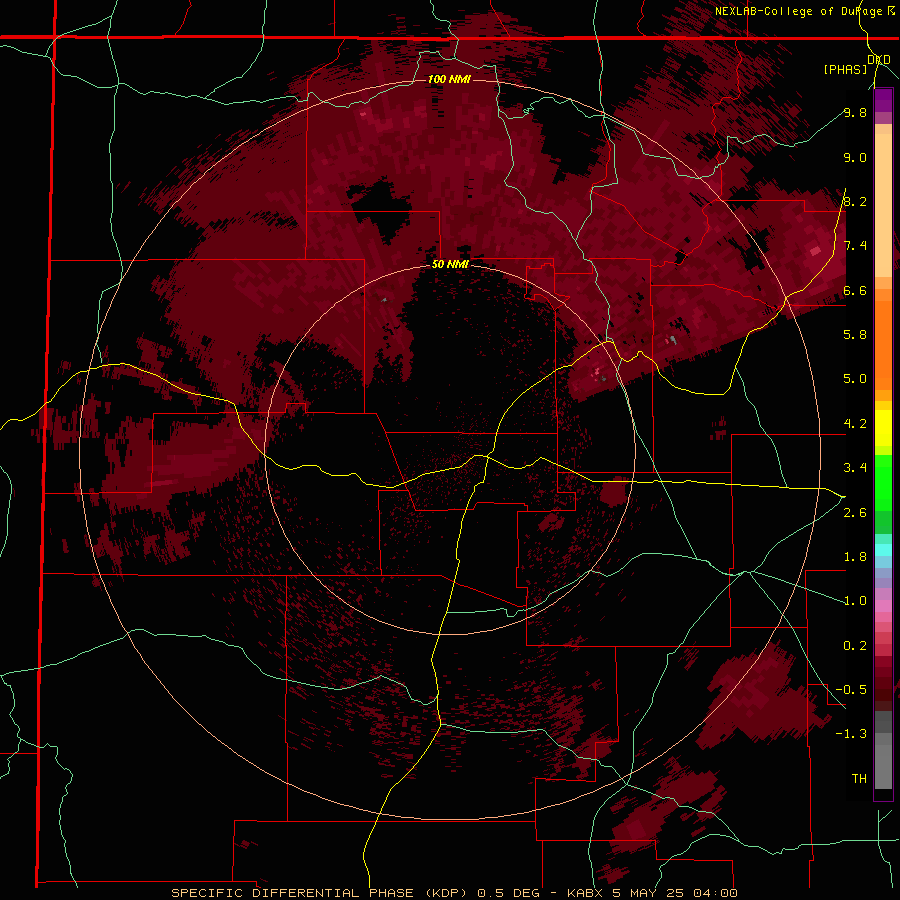This screenshot has height=900, width=900.
Task: Pick the purple band atop the color bar
Action: [883, 100]
